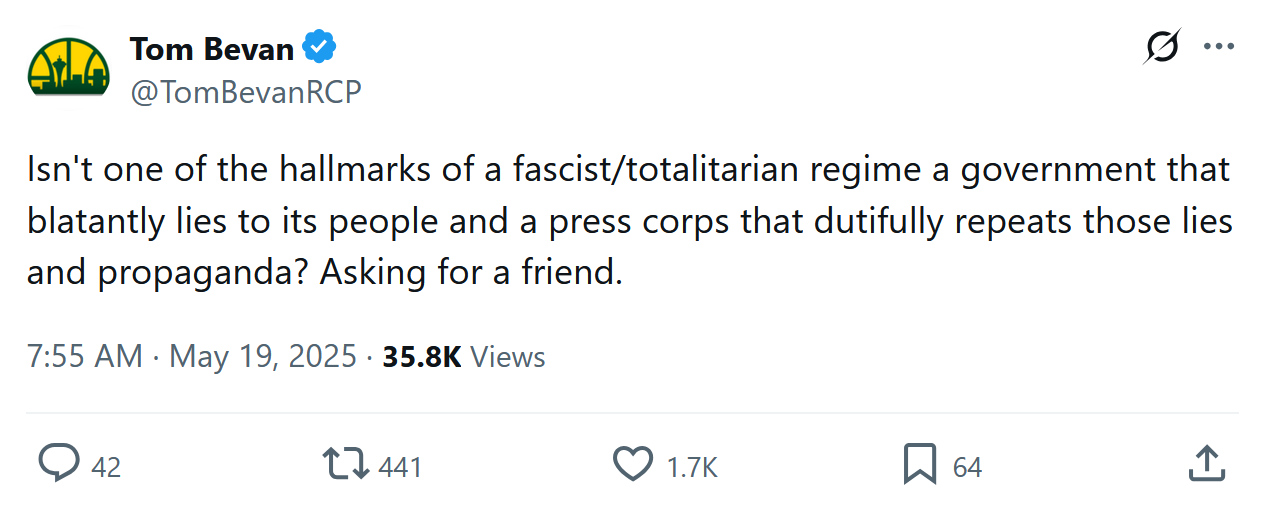
Task: Open the @TomBevanRCP handle link
Action: point(245,91)
